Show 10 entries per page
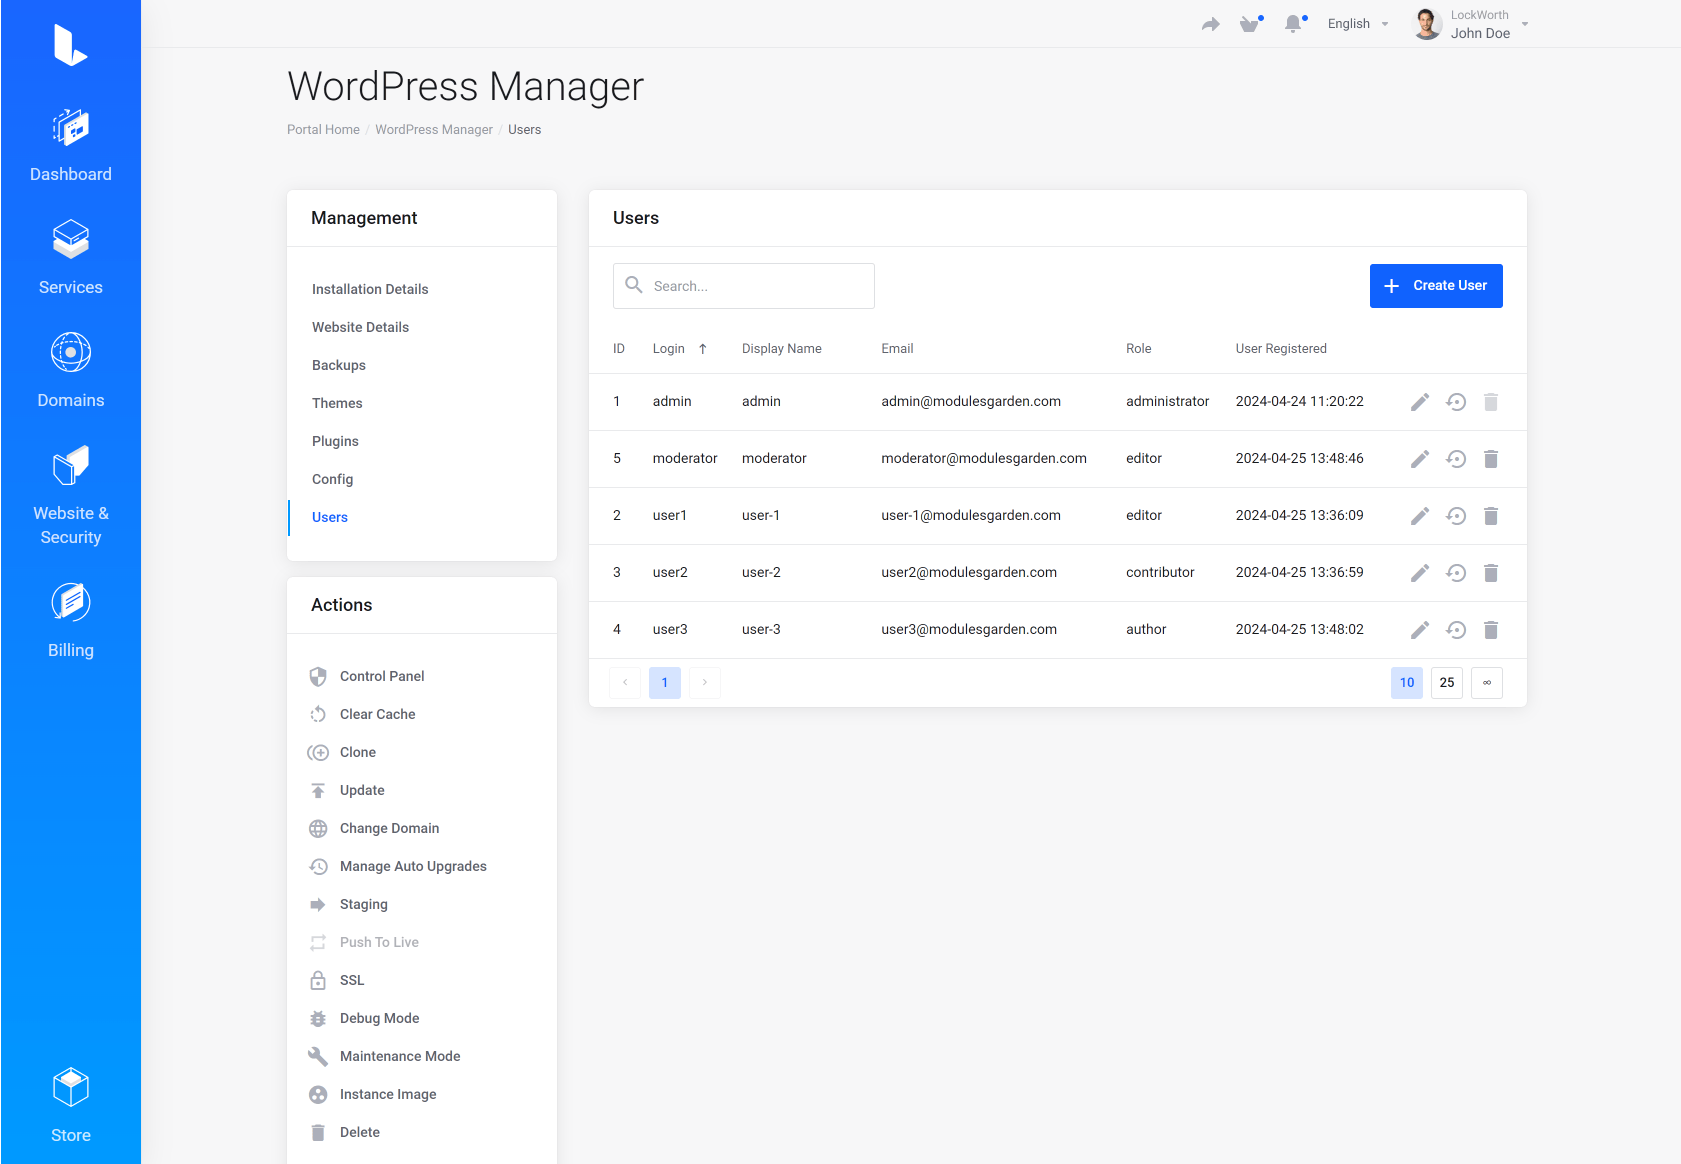1681x1164 pixels. pyautogui.click(x=1407, y=683)
